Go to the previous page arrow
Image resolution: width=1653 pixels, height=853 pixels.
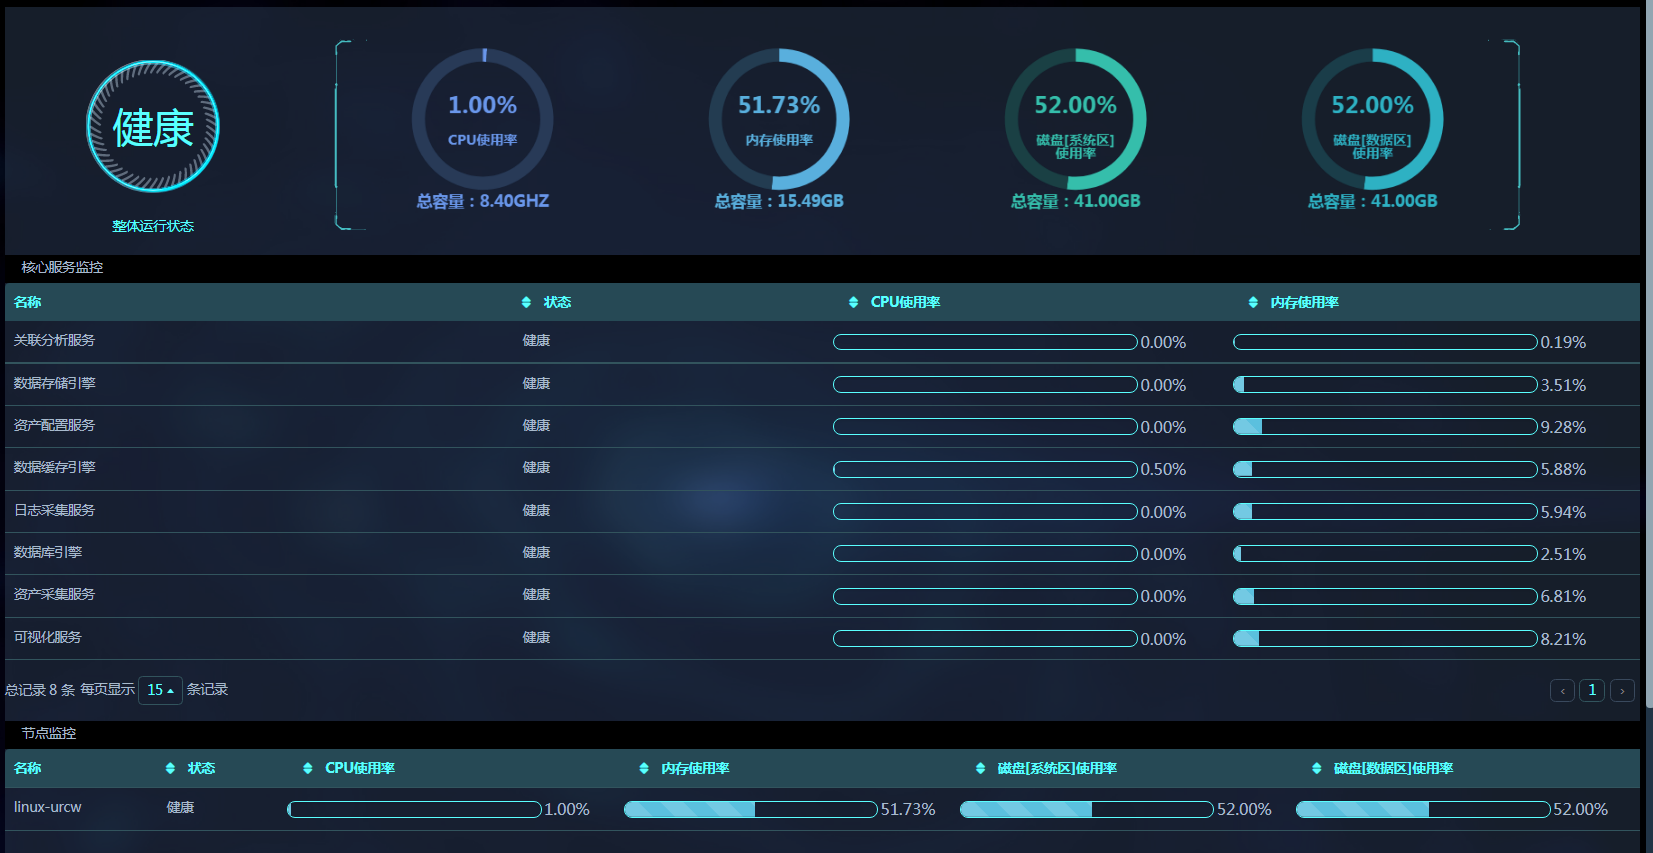pyautogui.click(x=1562, y=690)
